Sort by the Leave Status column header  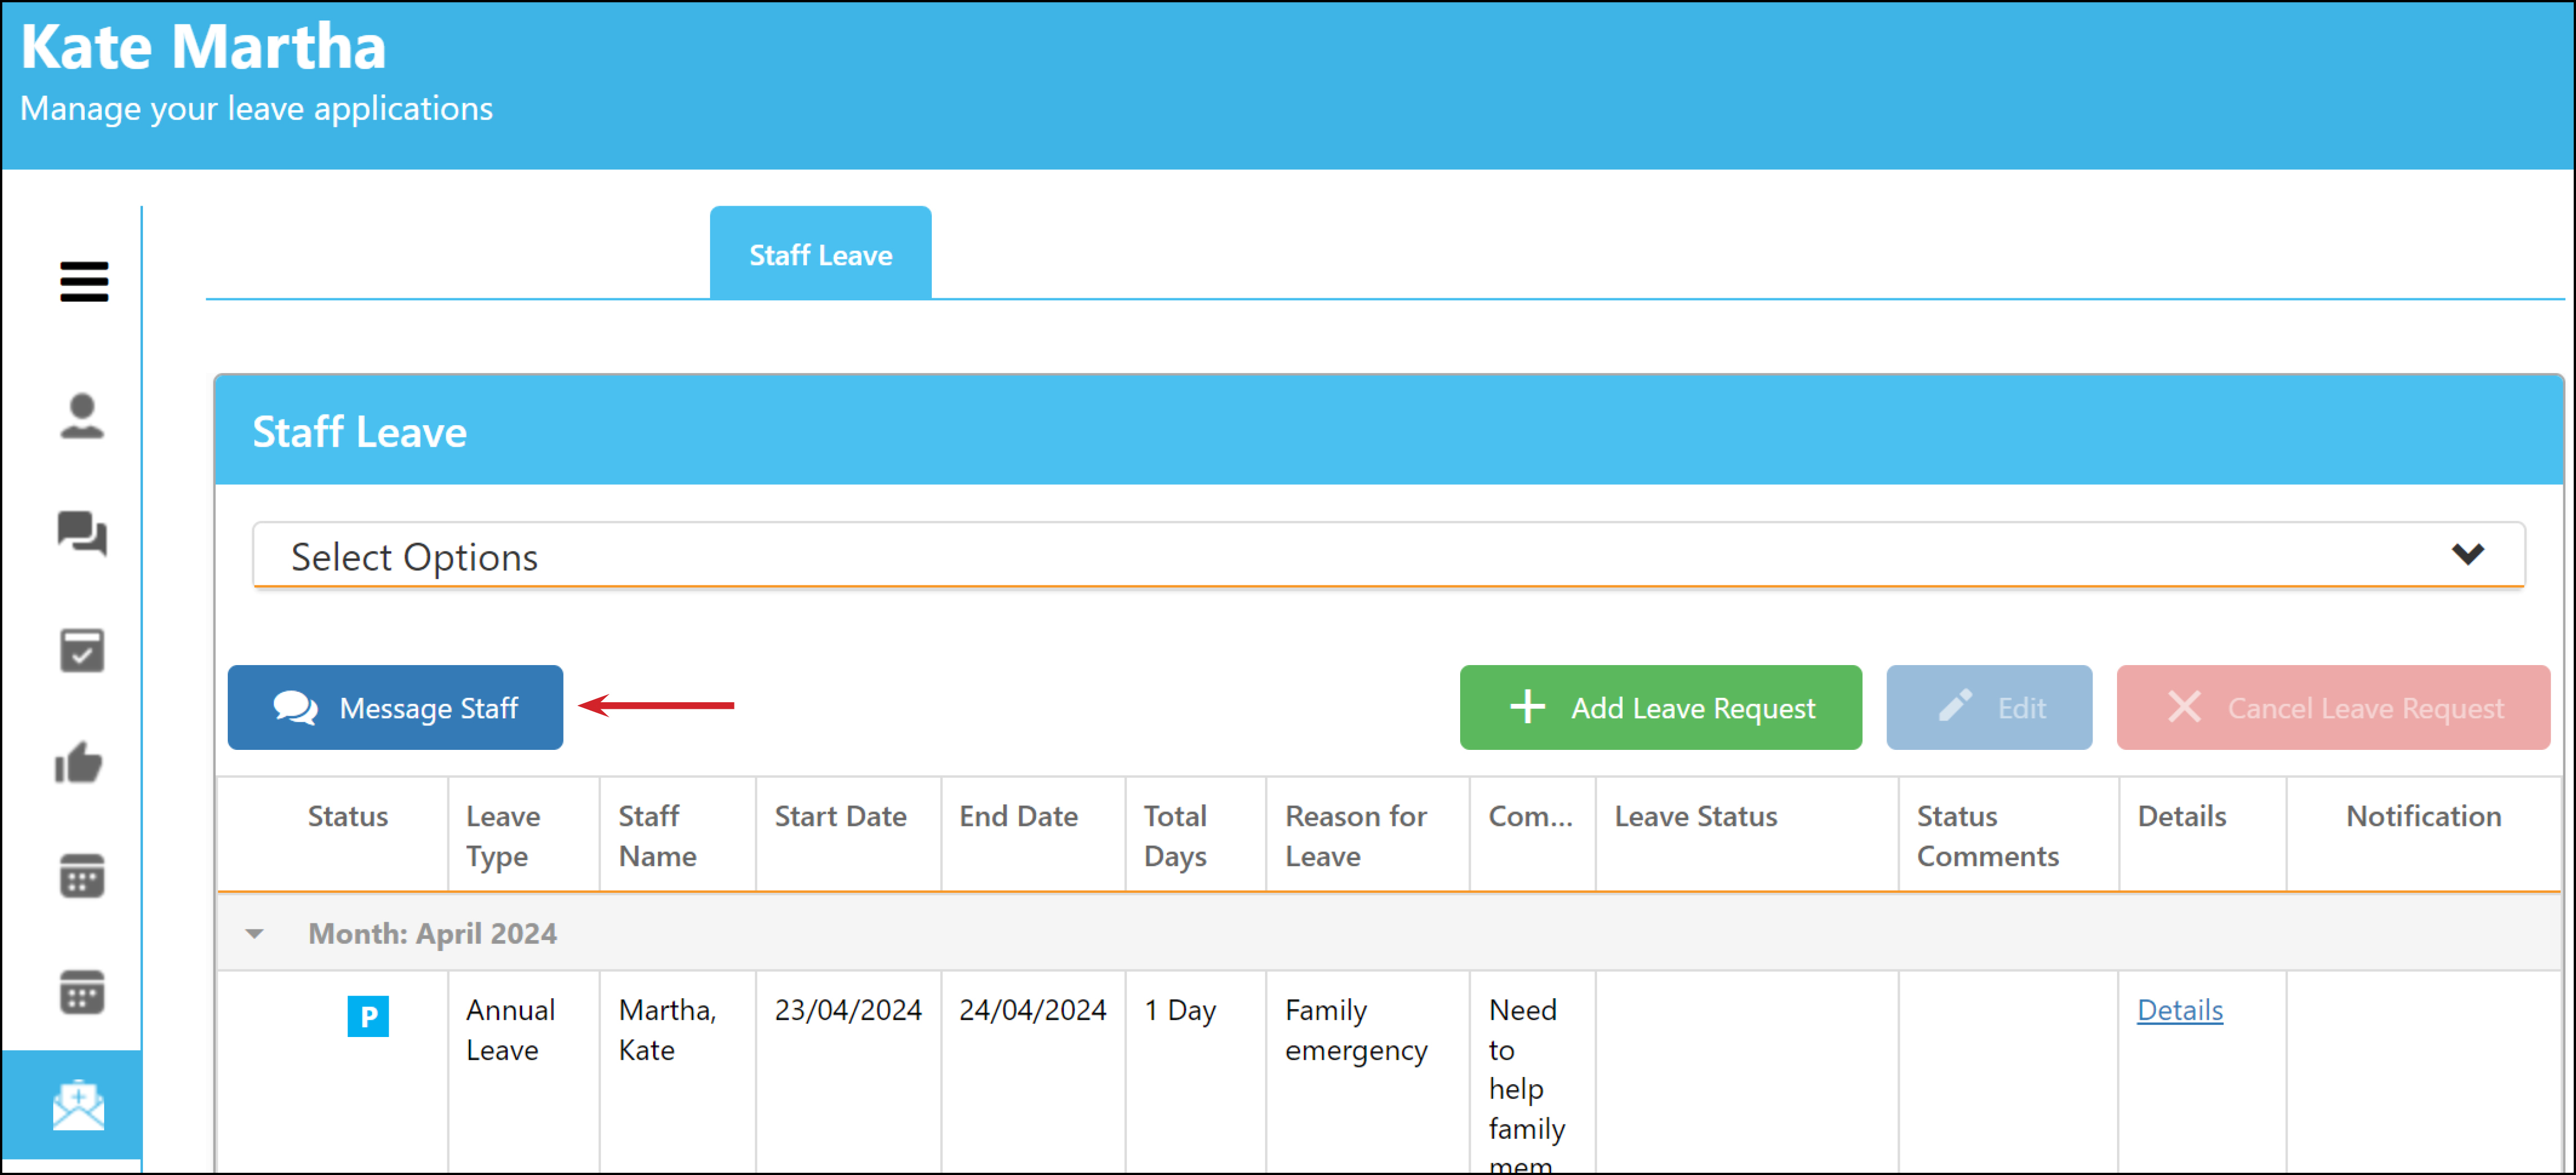(1696, 816)
